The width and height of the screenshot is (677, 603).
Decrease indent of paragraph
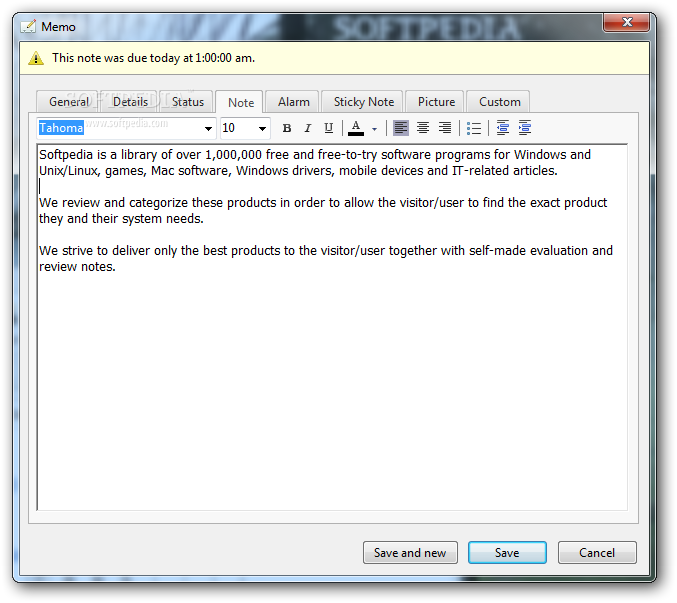503,128
